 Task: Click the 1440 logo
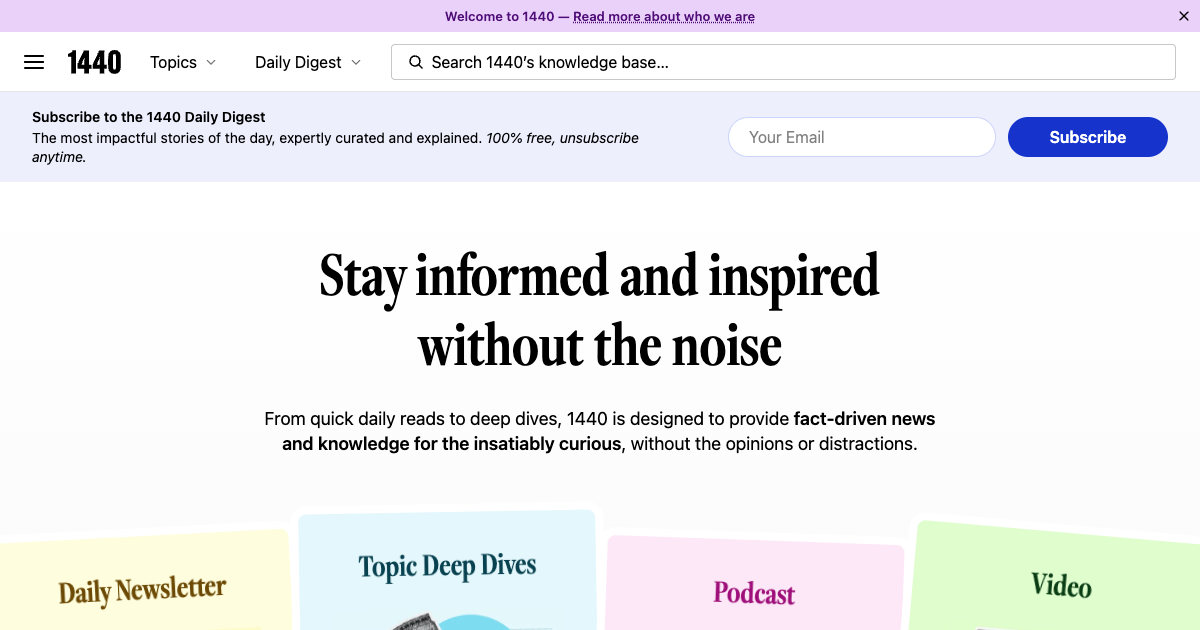pyautogui.click(x=94, y=61)
